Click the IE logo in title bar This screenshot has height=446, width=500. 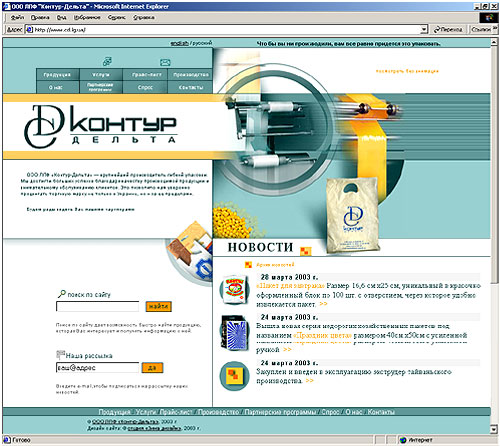click(6, 6)
